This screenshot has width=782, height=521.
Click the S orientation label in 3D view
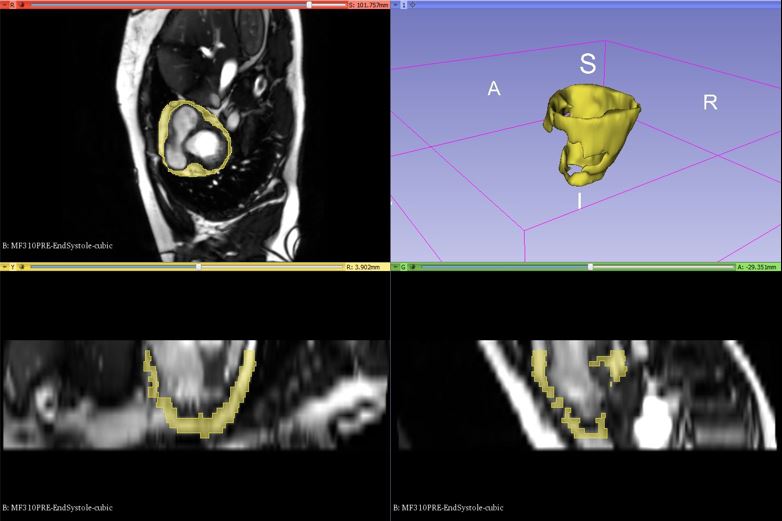tap(588, 65)
